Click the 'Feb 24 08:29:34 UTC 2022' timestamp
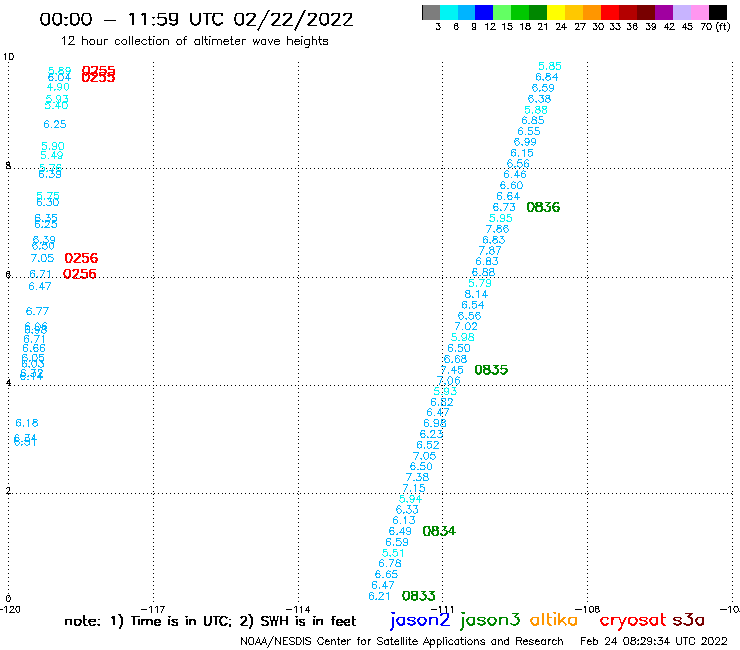Image resolution: width=740 pixels, height=650 pixels. click(654, 641)
